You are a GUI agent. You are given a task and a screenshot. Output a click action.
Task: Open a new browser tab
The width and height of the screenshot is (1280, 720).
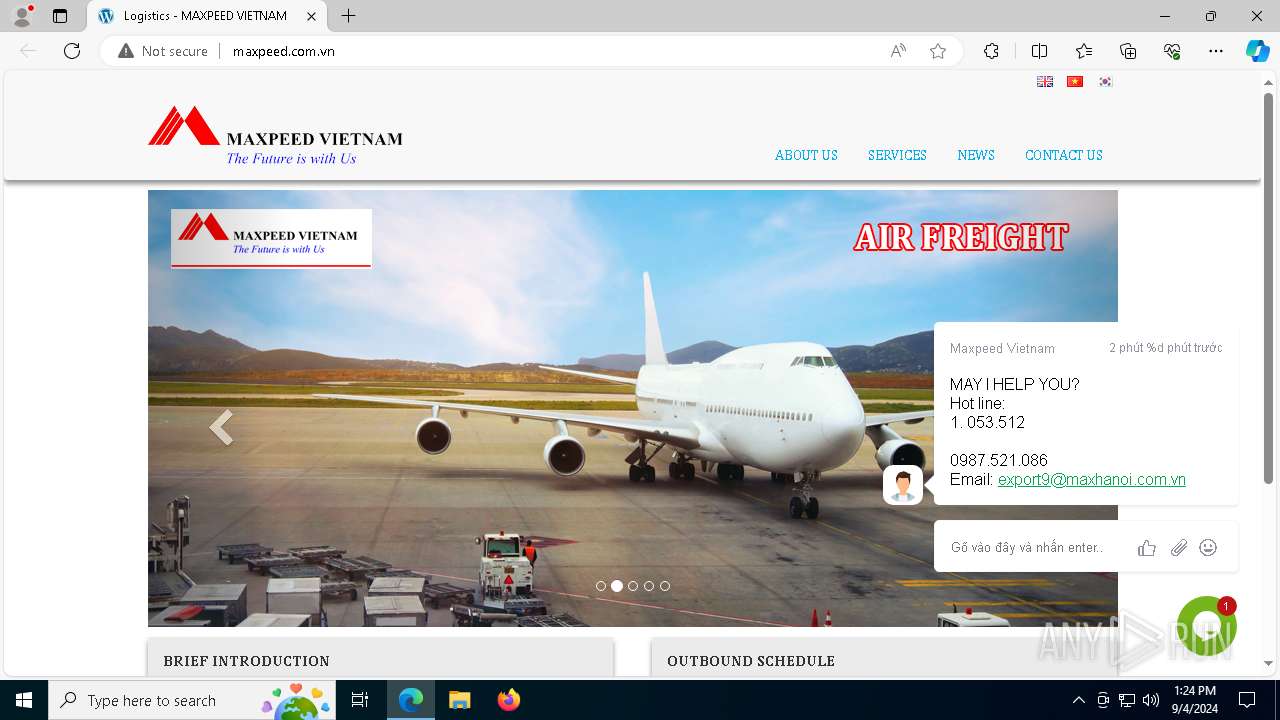348,16
